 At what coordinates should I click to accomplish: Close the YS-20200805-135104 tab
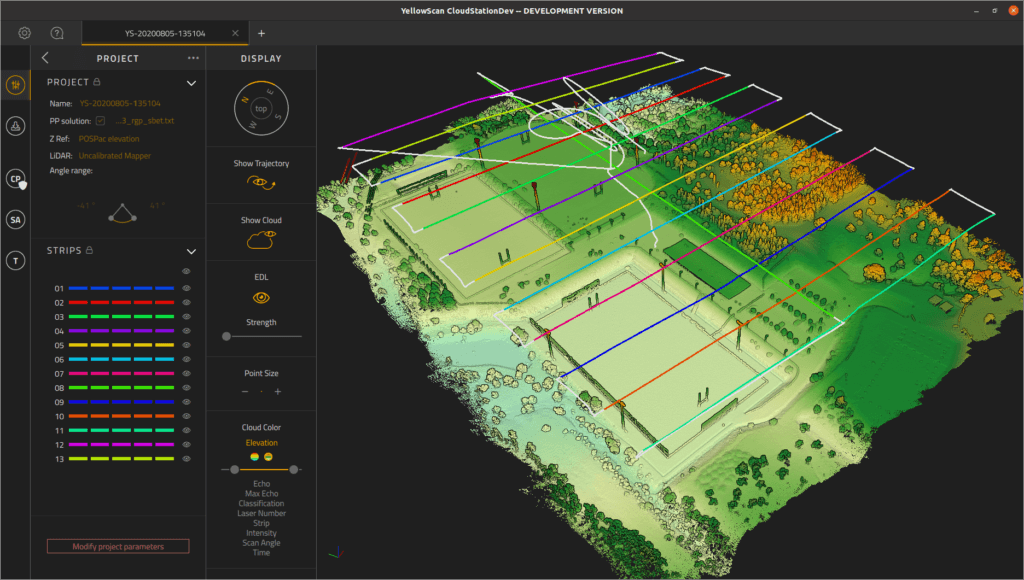click(235, 33)
